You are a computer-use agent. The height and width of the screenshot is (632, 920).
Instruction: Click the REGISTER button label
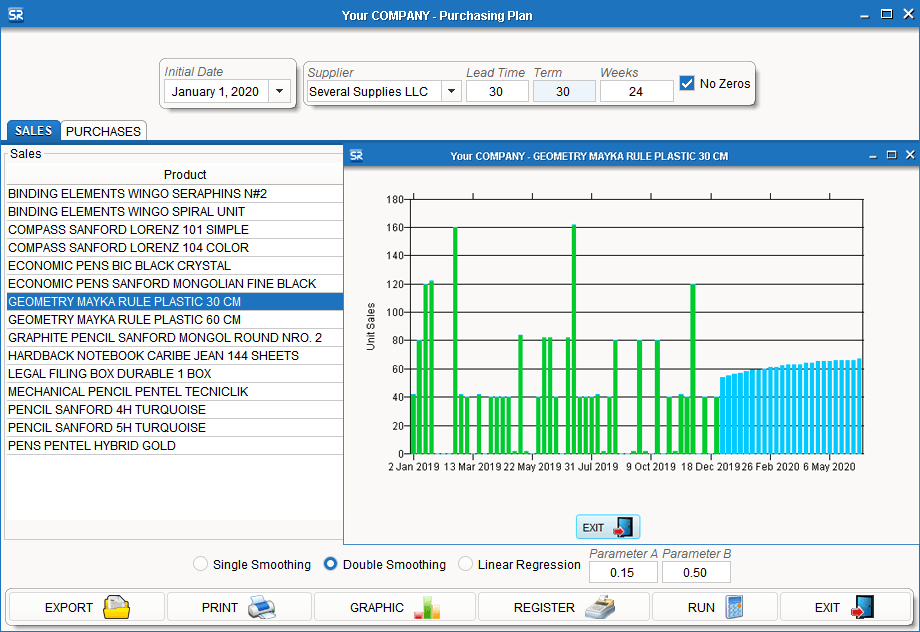(x=544, y=607)
